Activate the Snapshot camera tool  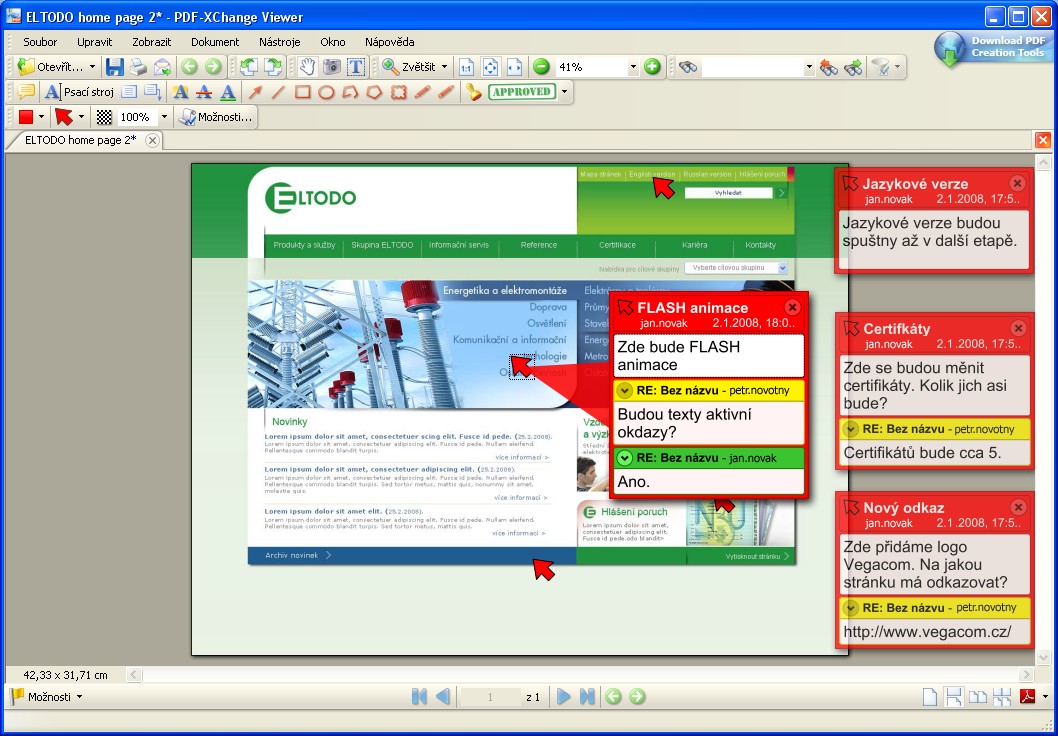click(x=331, y=67)
